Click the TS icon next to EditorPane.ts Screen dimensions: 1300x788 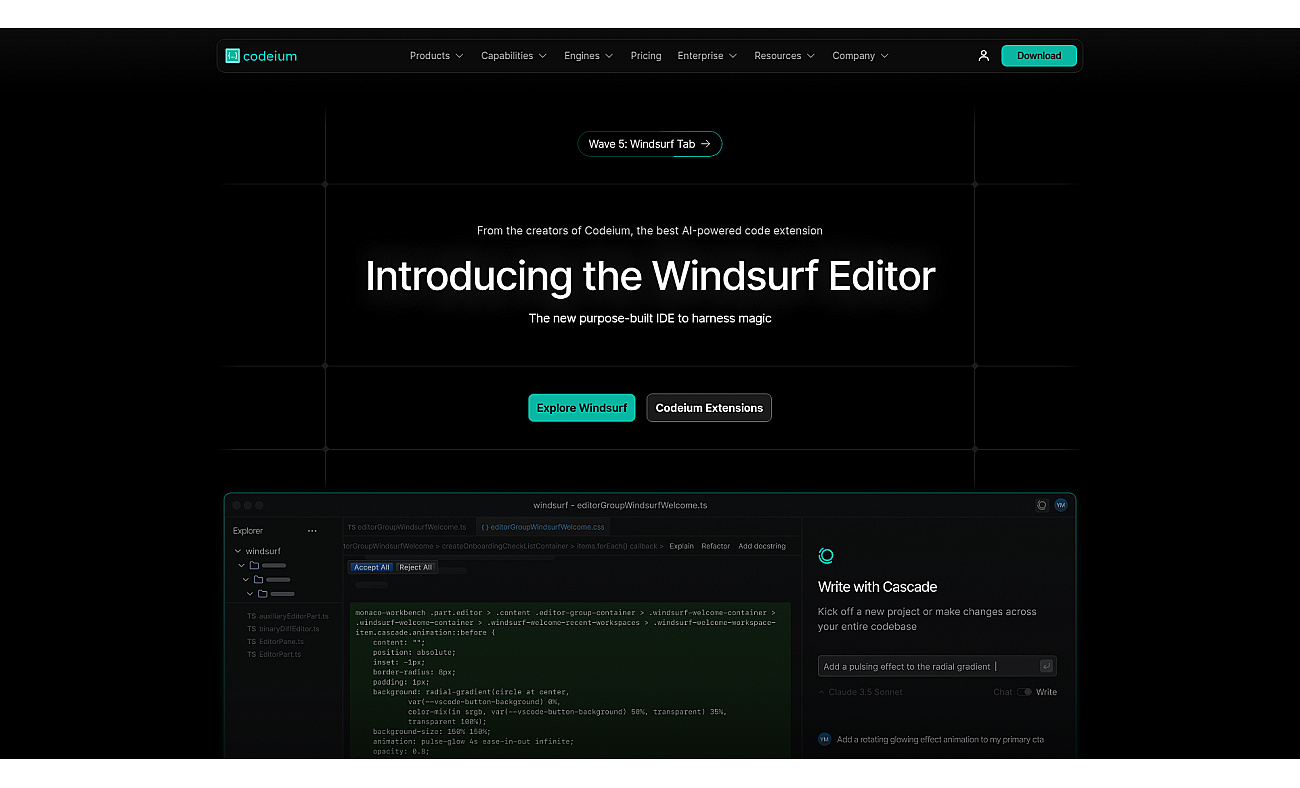tap(252, 641)
